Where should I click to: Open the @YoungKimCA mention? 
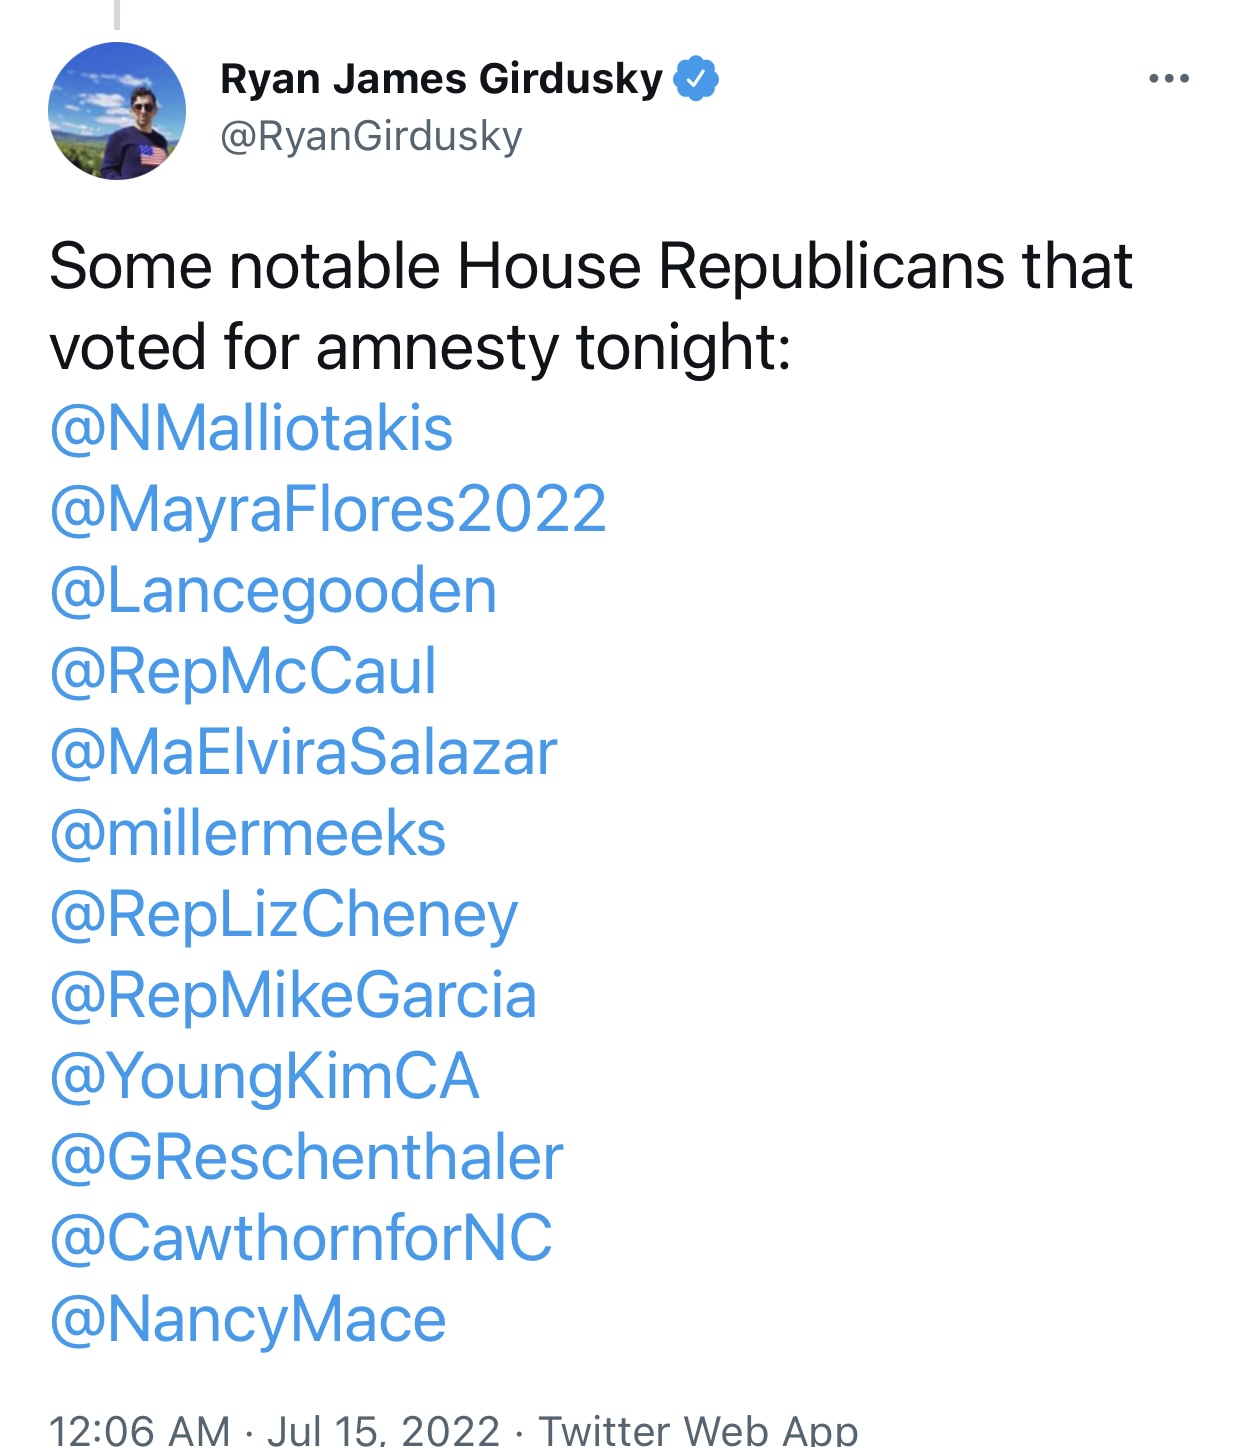(x=264, y=1076)
